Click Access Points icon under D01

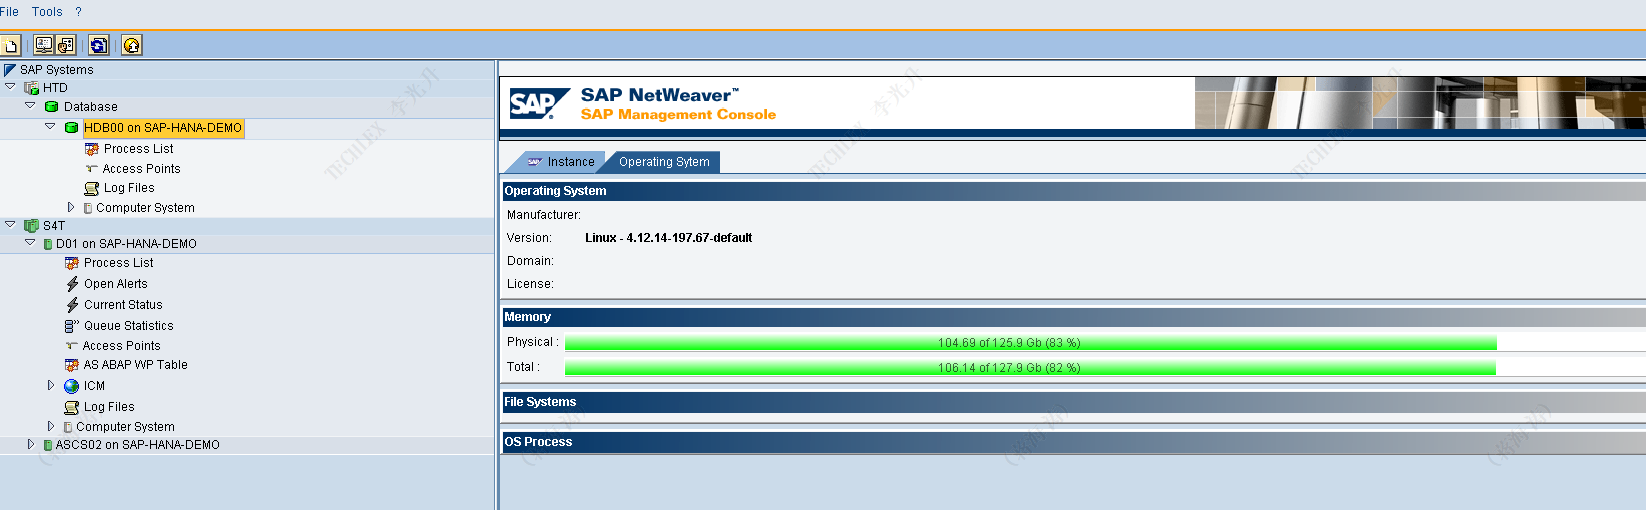[71, 346]
